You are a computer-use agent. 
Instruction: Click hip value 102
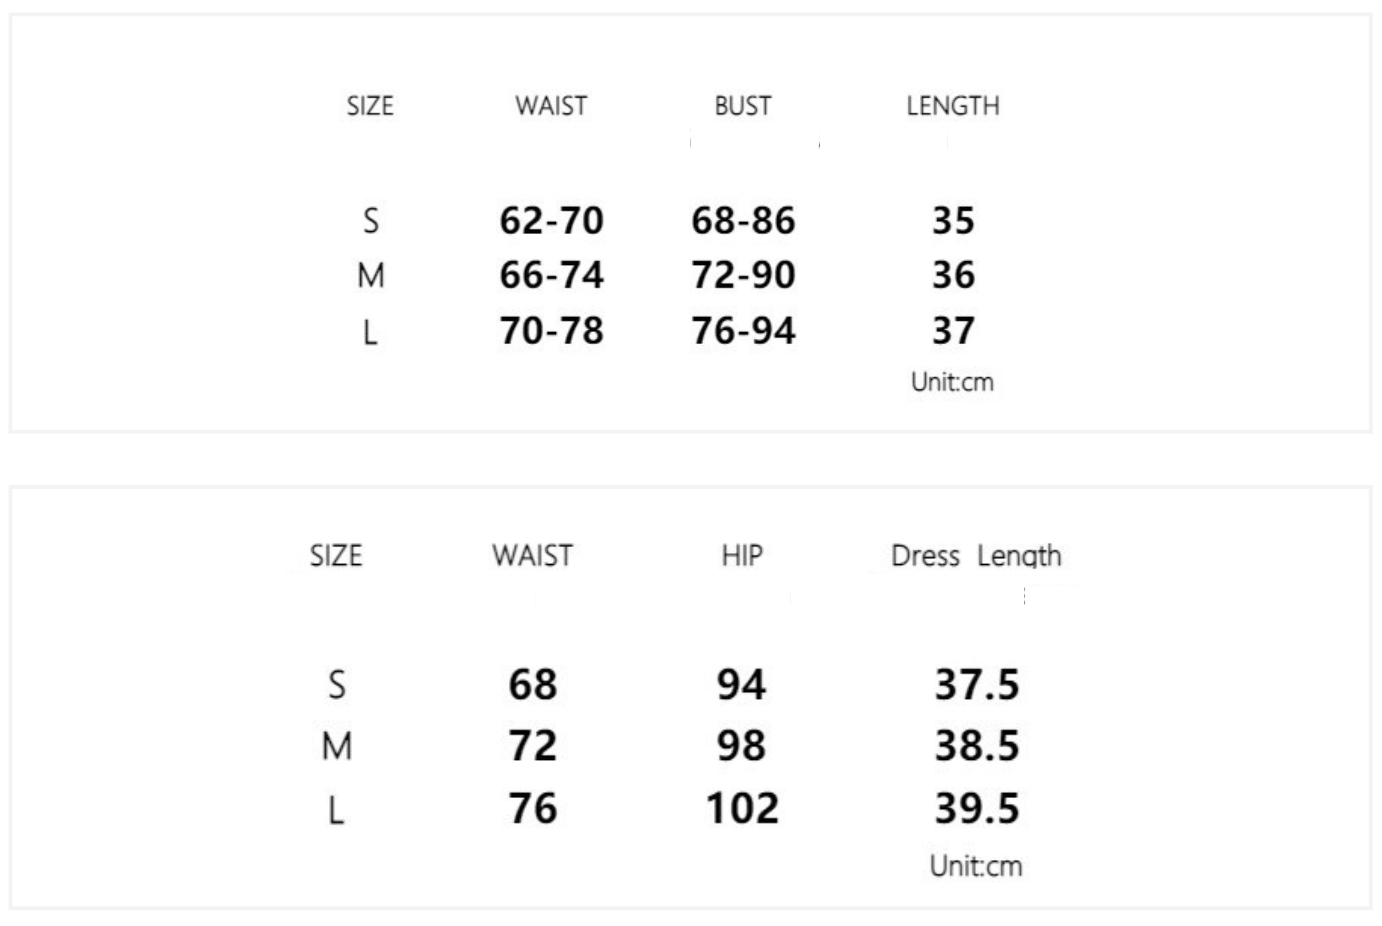coord(741,808)
